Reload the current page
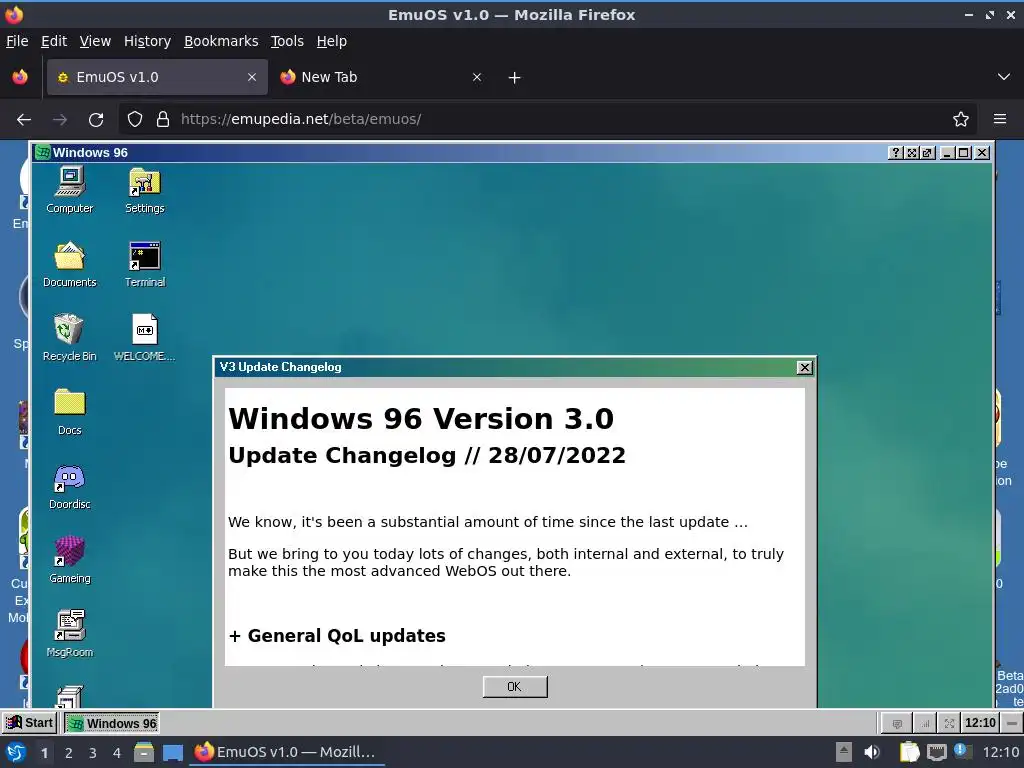1024x768 pixels. point(96,120)
